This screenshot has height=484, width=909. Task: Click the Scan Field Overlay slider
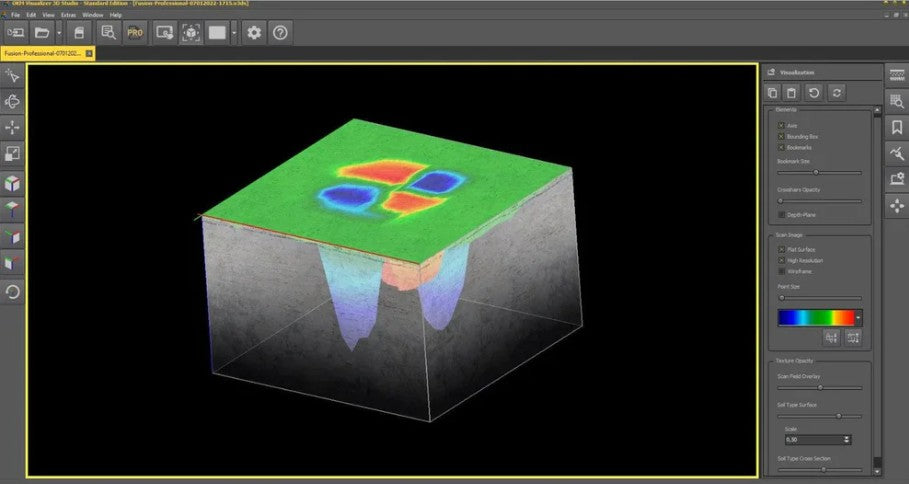coord(819,387)
